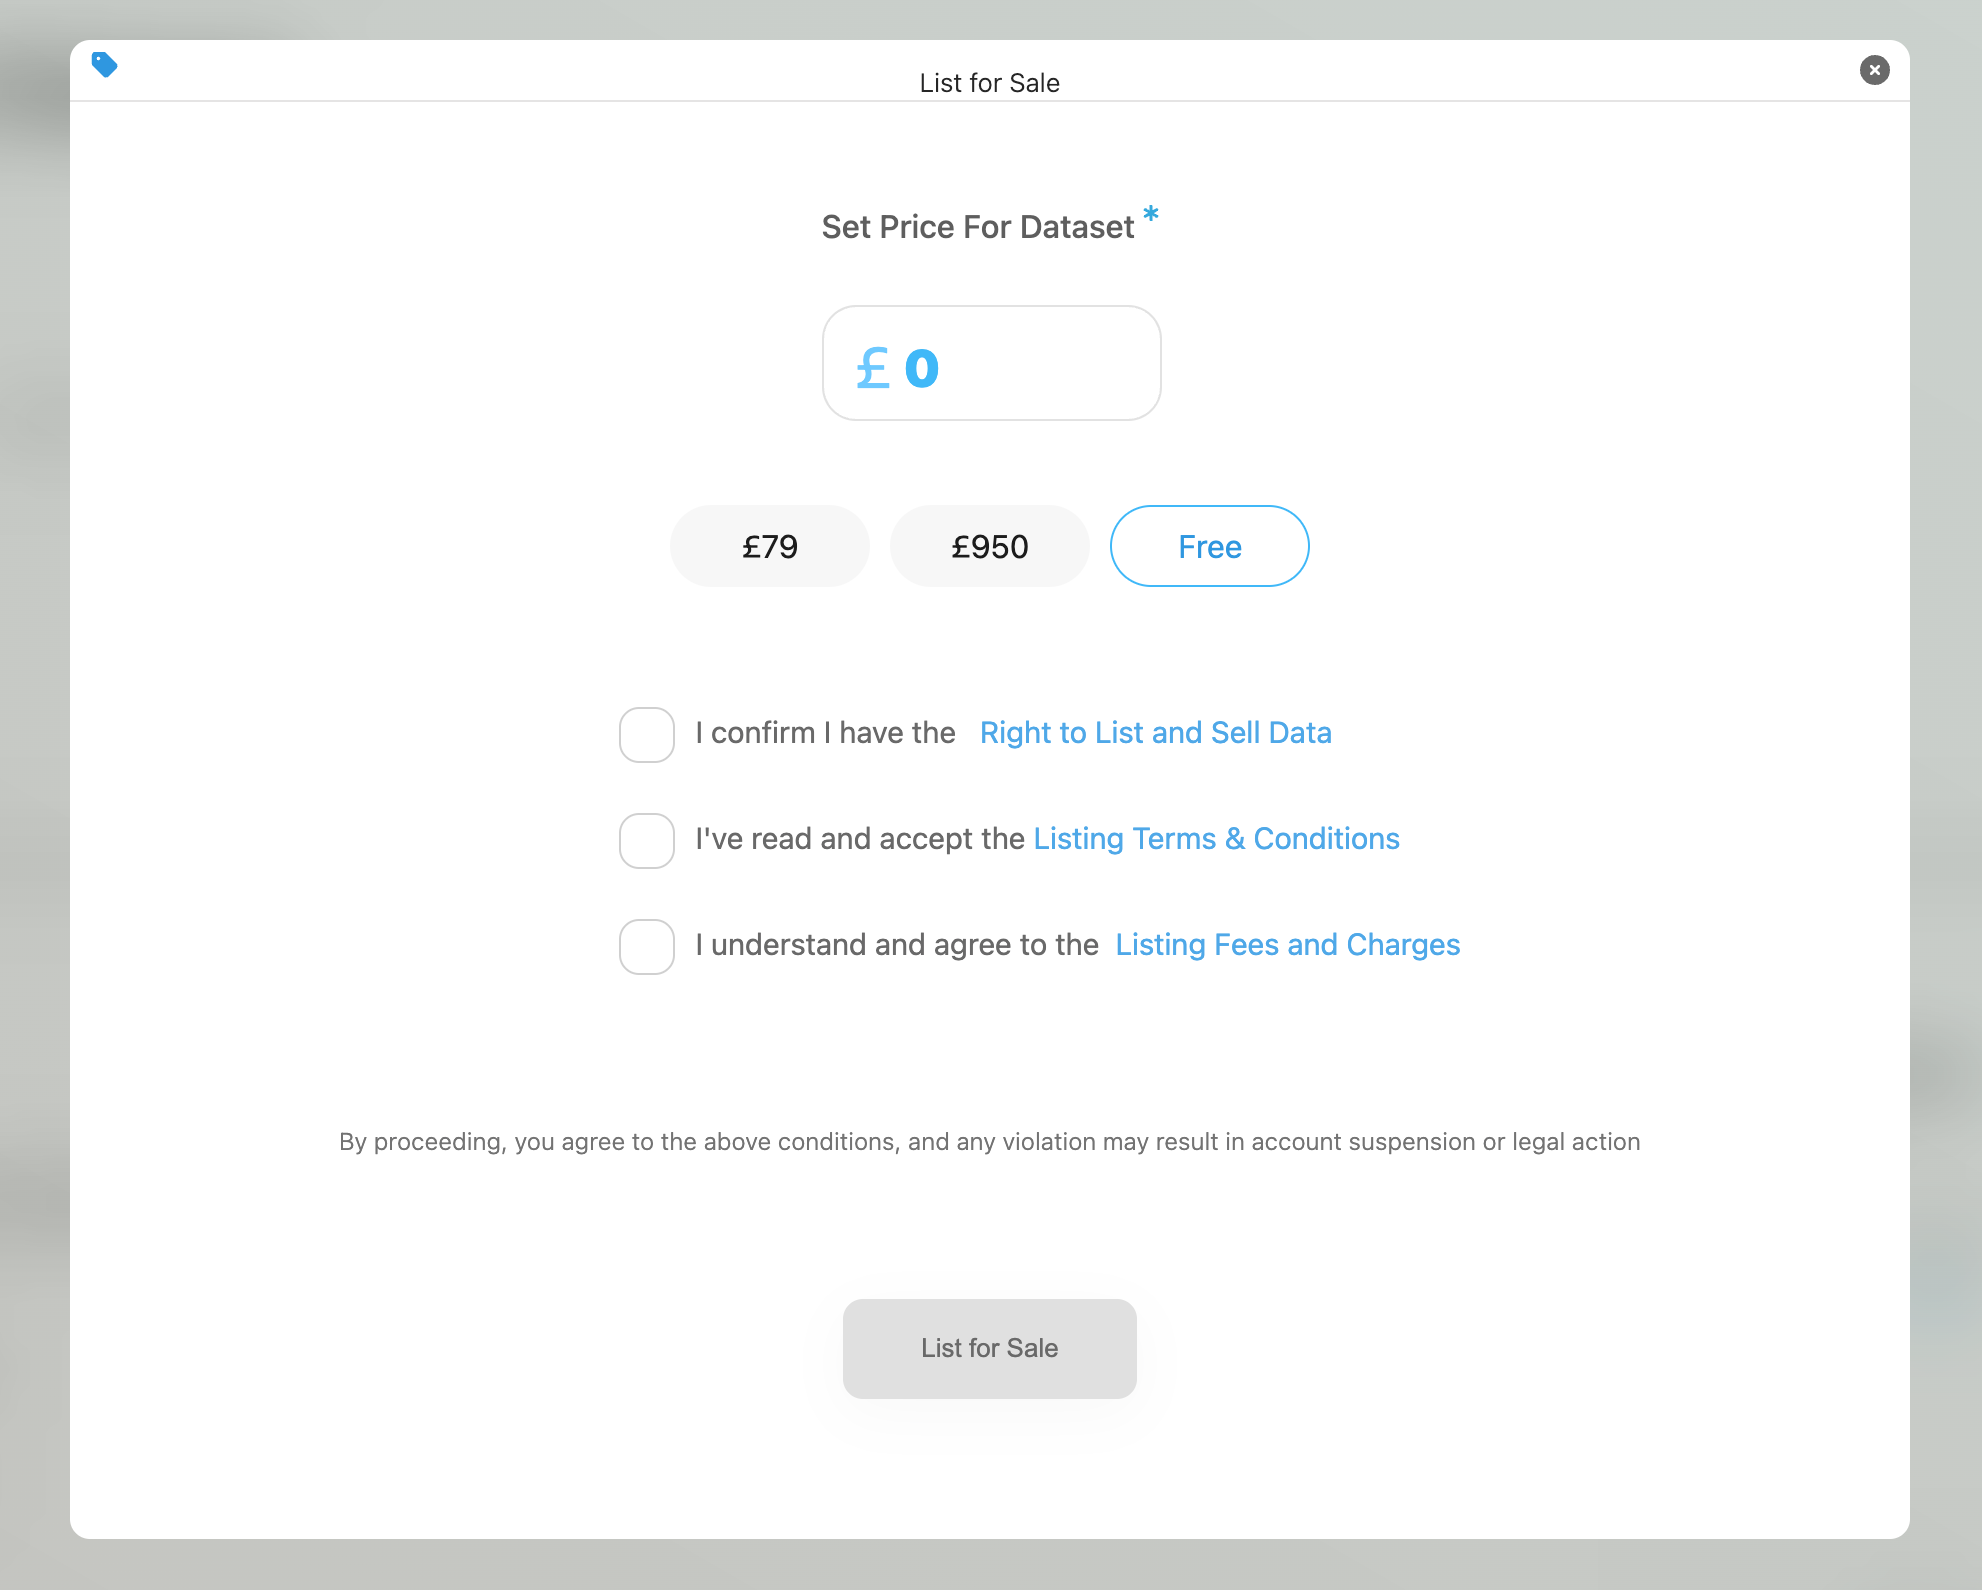Pick the Free price option
The width and height of the screenshot is (1982, 1590).
(1209, 546)
